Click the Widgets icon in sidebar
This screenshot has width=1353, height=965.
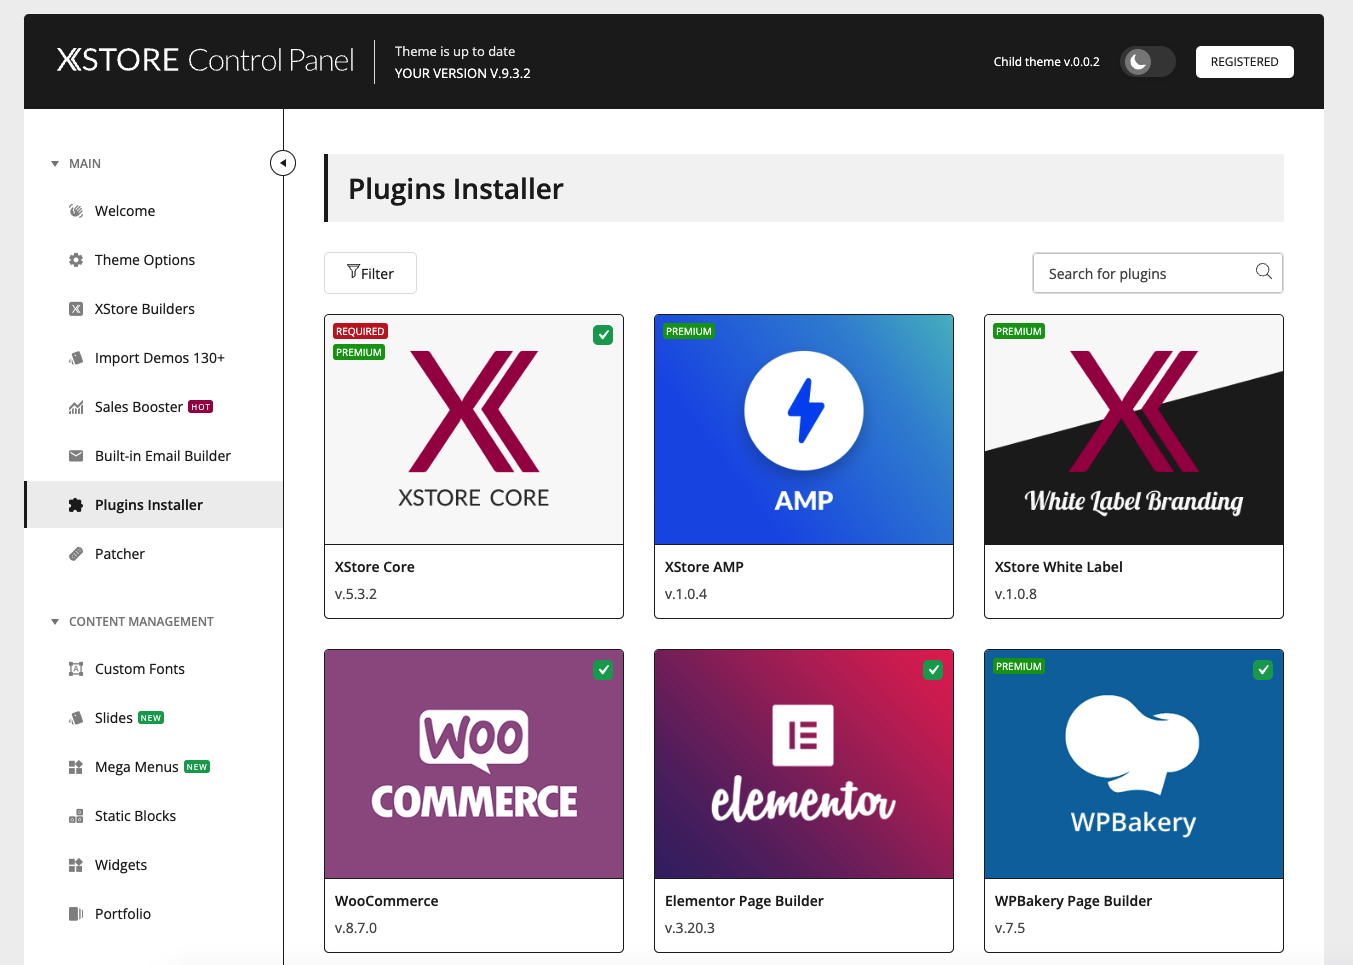point(76,865)
